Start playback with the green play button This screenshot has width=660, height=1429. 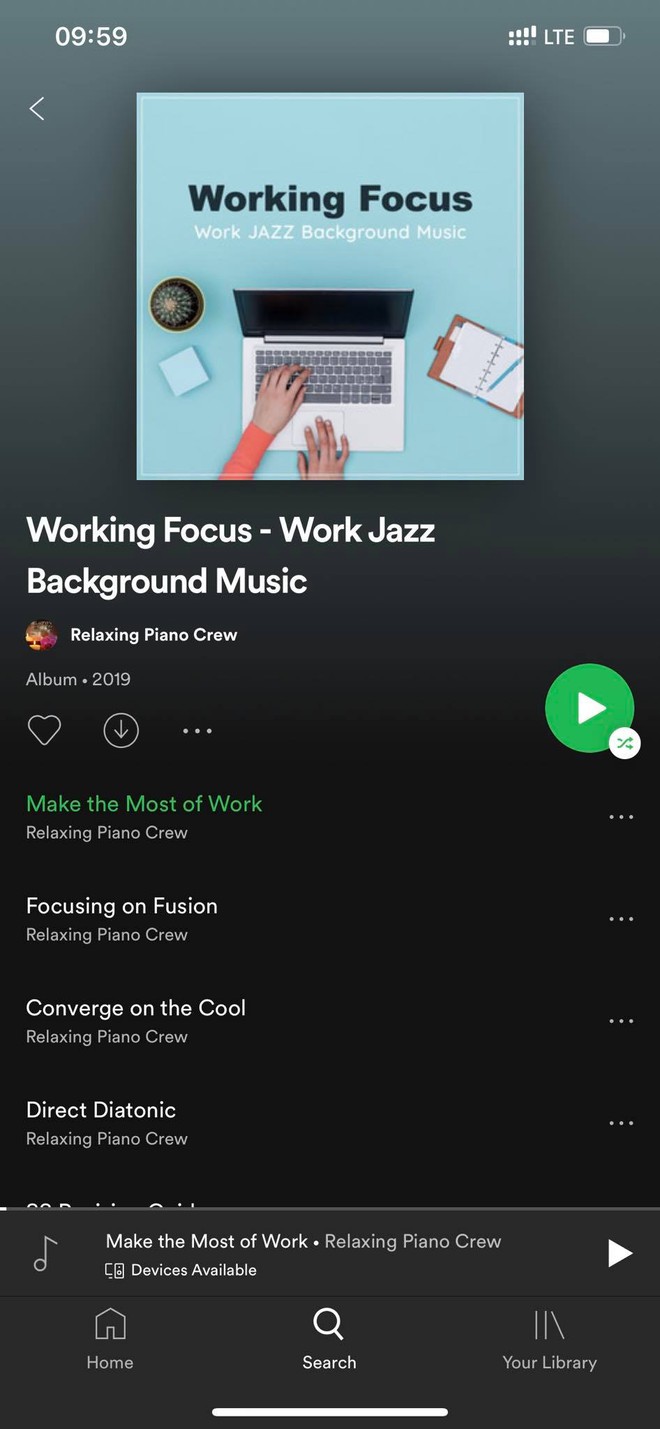pyautogui.click(x=589, y=708)
